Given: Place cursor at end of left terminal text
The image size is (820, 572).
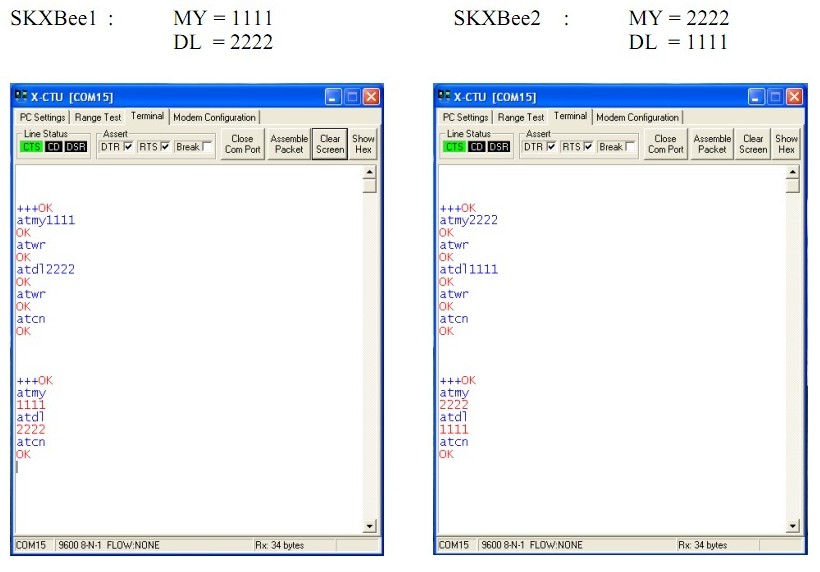Looking at the screenshot, I should [17, 467].
